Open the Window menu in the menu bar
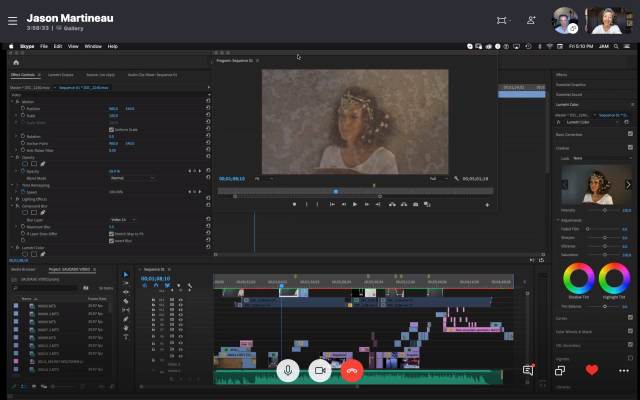Image resolution: width=640 pixels, height=400 pixels. click(x=92, y=46)
